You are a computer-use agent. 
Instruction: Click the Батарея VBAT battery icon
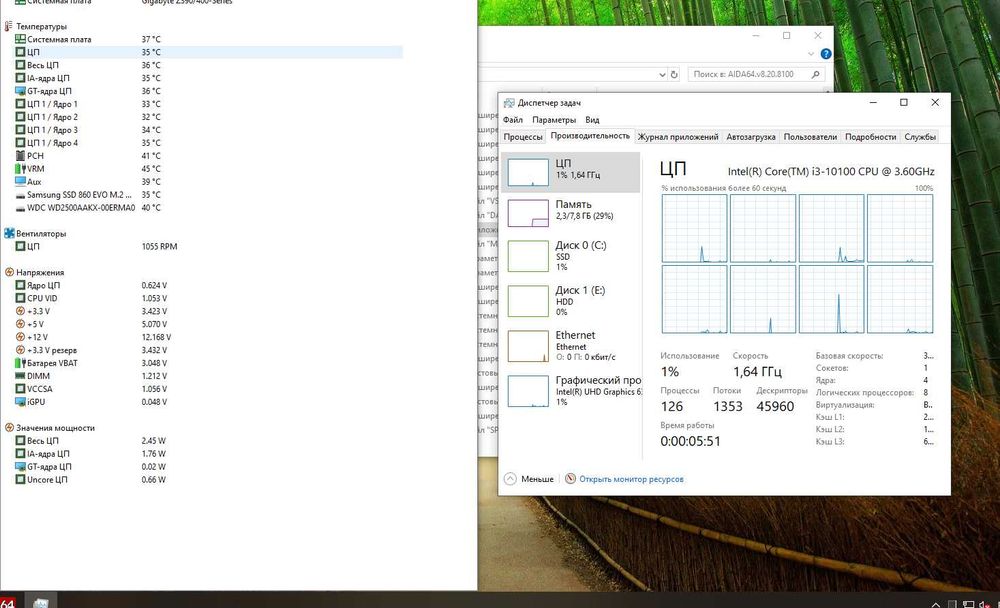coord(20,363)
